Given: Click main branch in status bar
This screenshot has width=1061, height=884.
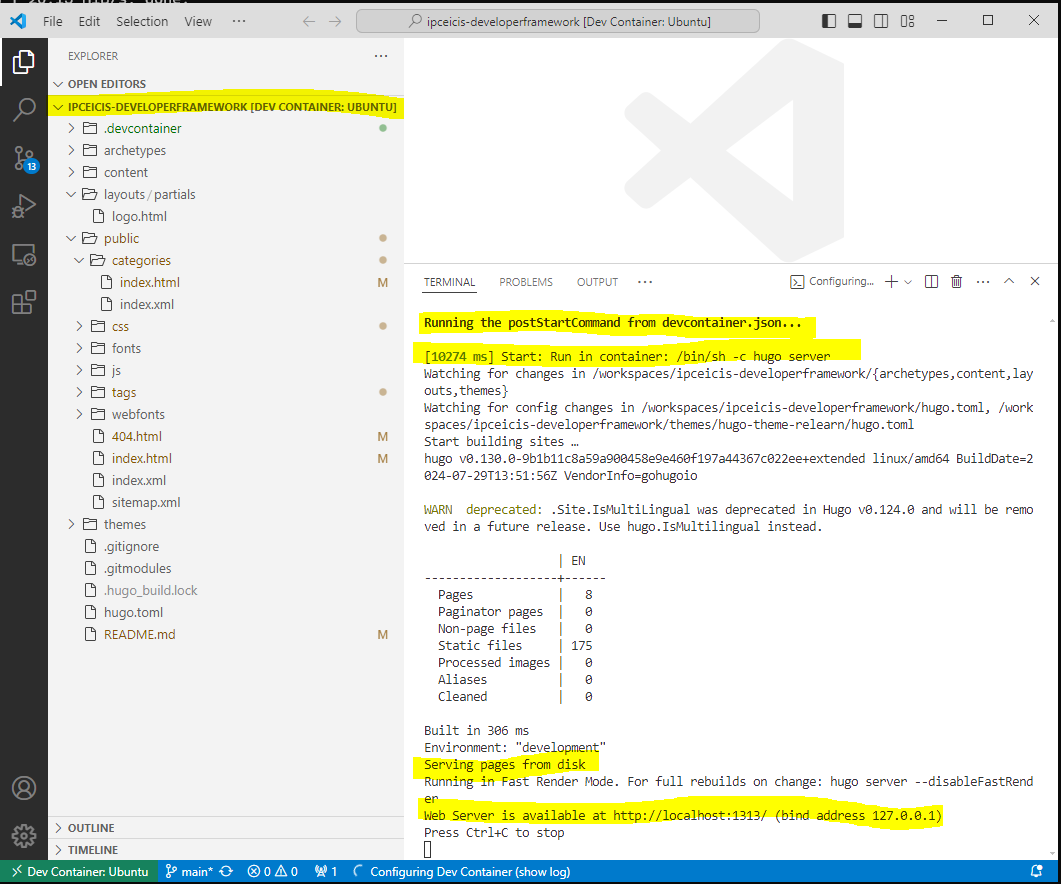Looking at the screenshot, I should point(189,871).
